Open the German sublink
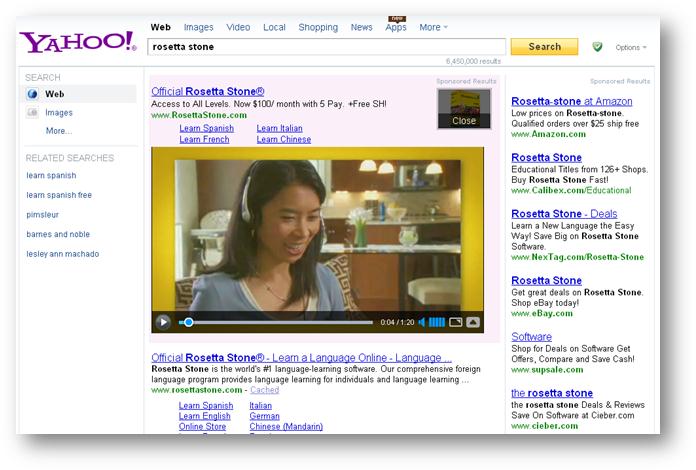The image size is (696, 470). tap(265, 416)
